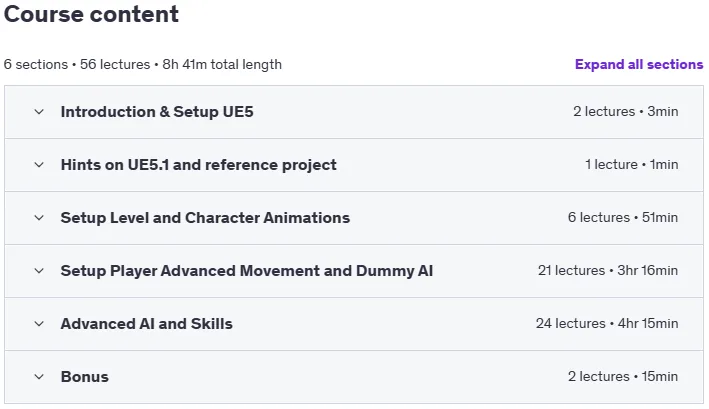This screenshot has width=709, height=409.
Task: Toggle chevron next to Setup Player Advanced Movement
Action: click(39, 271)
